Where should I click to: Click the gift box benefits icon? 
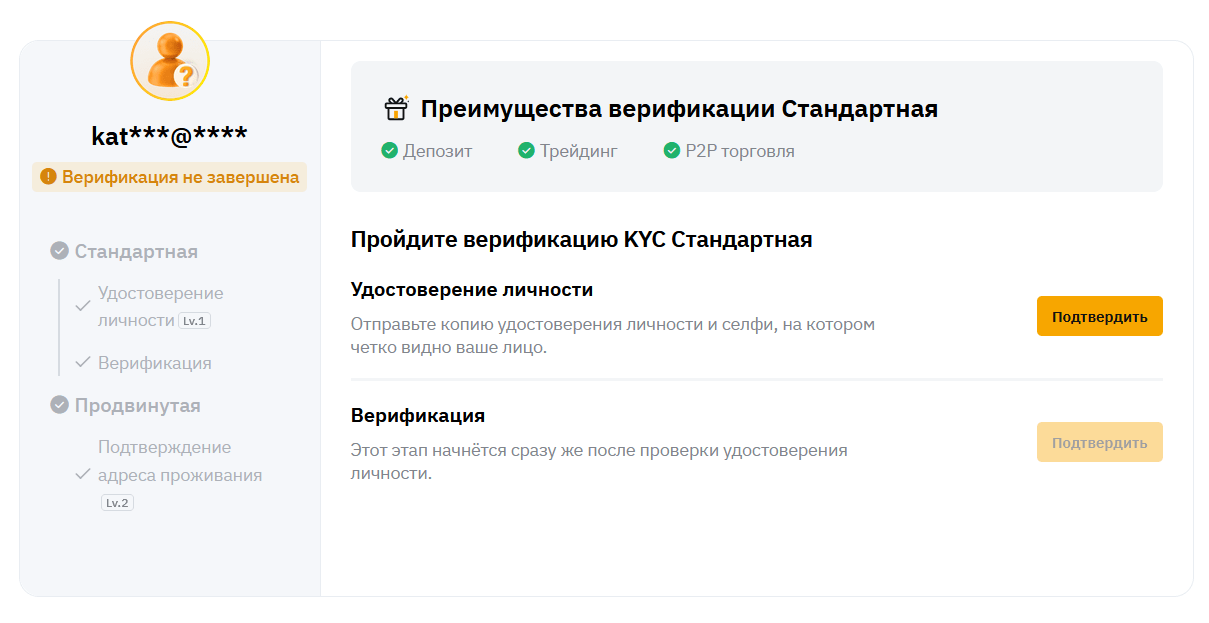pyautogui.click(x=397, y=108)
